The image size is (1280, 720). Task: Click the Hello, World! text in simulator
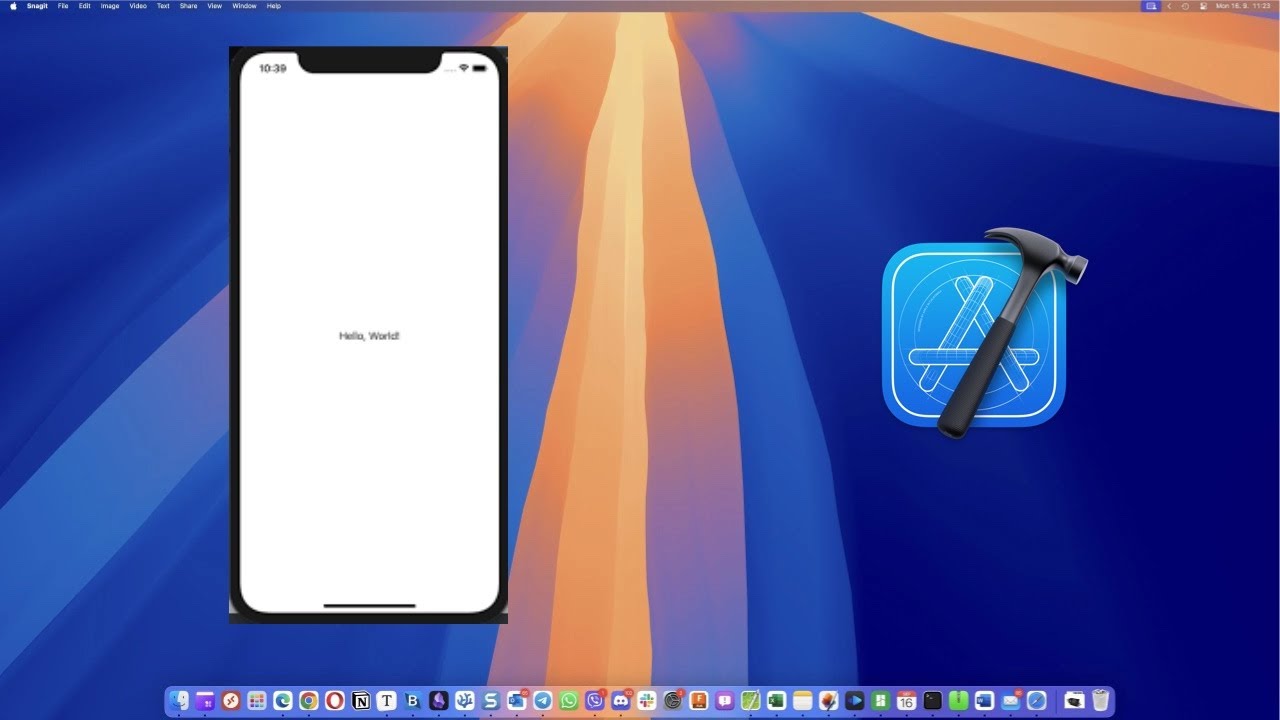point(369,336)
